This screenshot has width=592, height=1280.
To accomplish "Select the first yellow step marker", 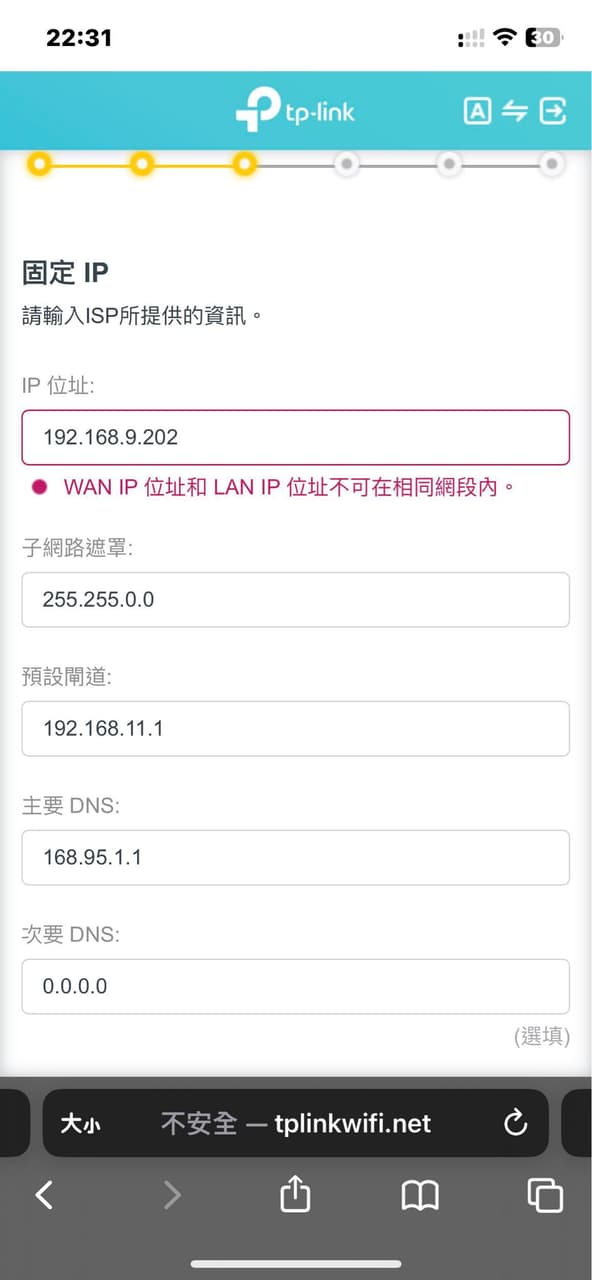I will [x=40, y=164].
